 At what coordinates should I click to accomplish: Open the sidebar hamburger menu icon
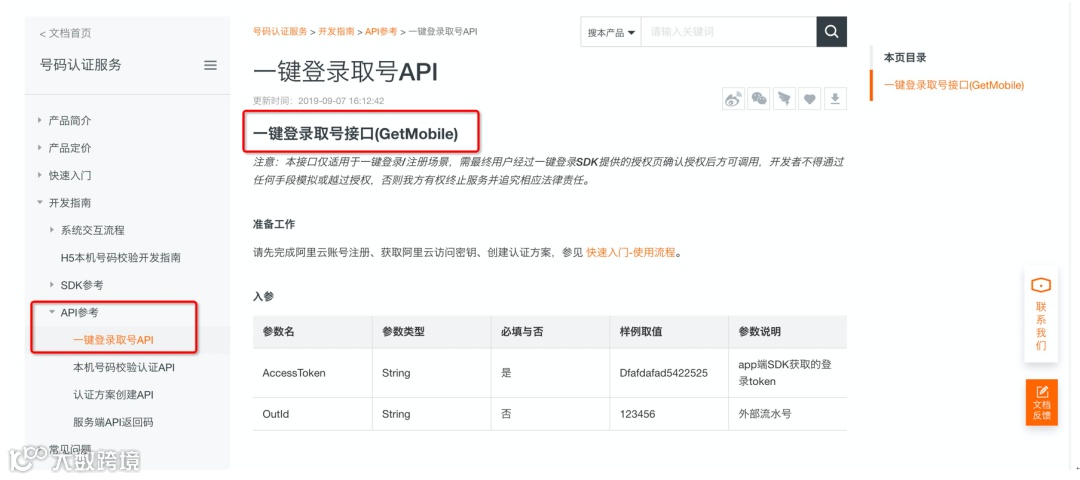click(211, 65)
